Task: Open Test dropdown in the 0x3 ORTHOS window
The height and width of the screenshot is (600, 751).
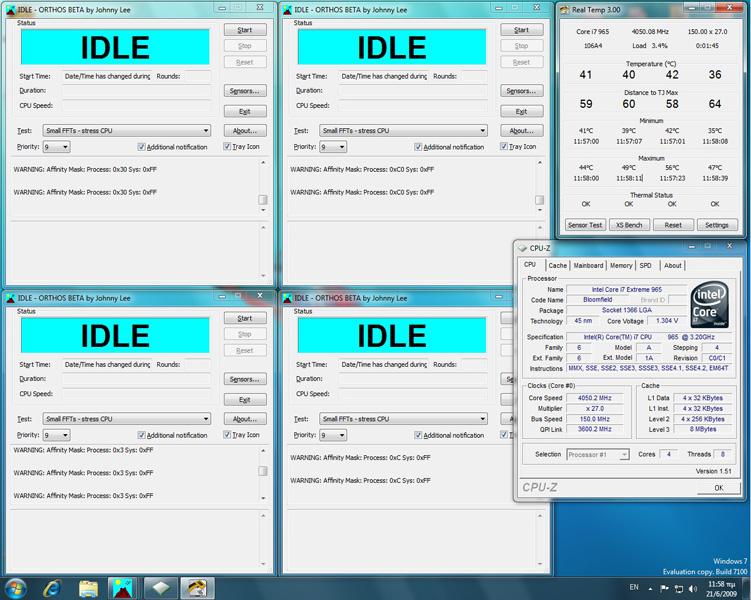Action: pyautogui.click(x=127, y=419)
